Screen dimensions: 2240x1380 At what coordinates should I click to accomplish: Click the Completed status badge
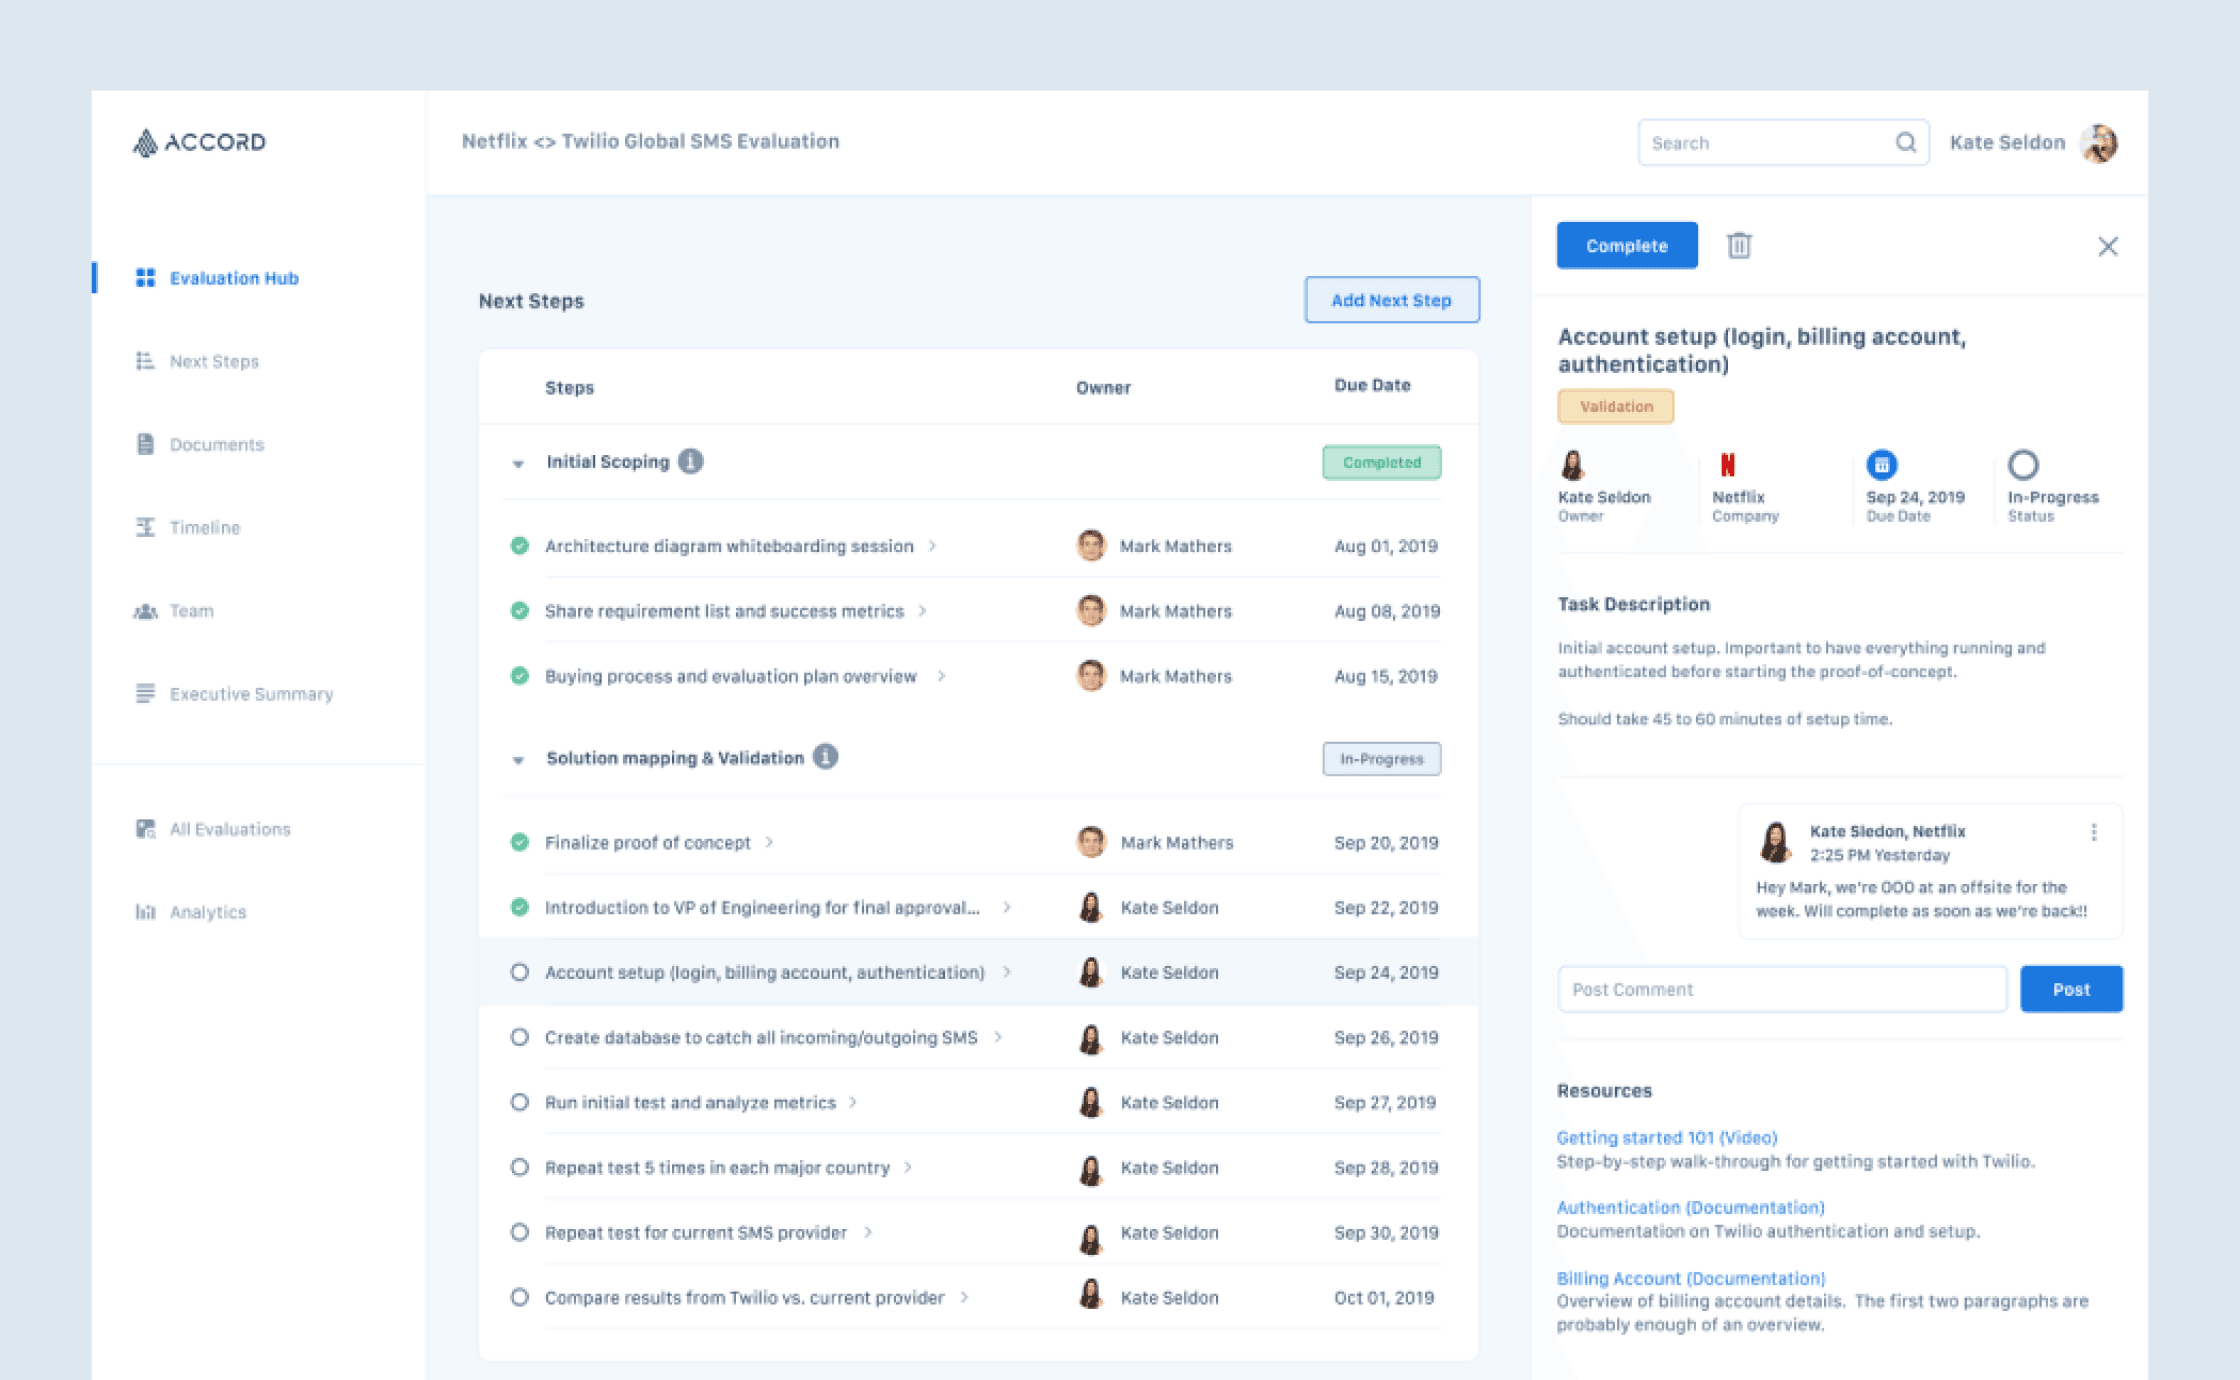coord(1382,462)
